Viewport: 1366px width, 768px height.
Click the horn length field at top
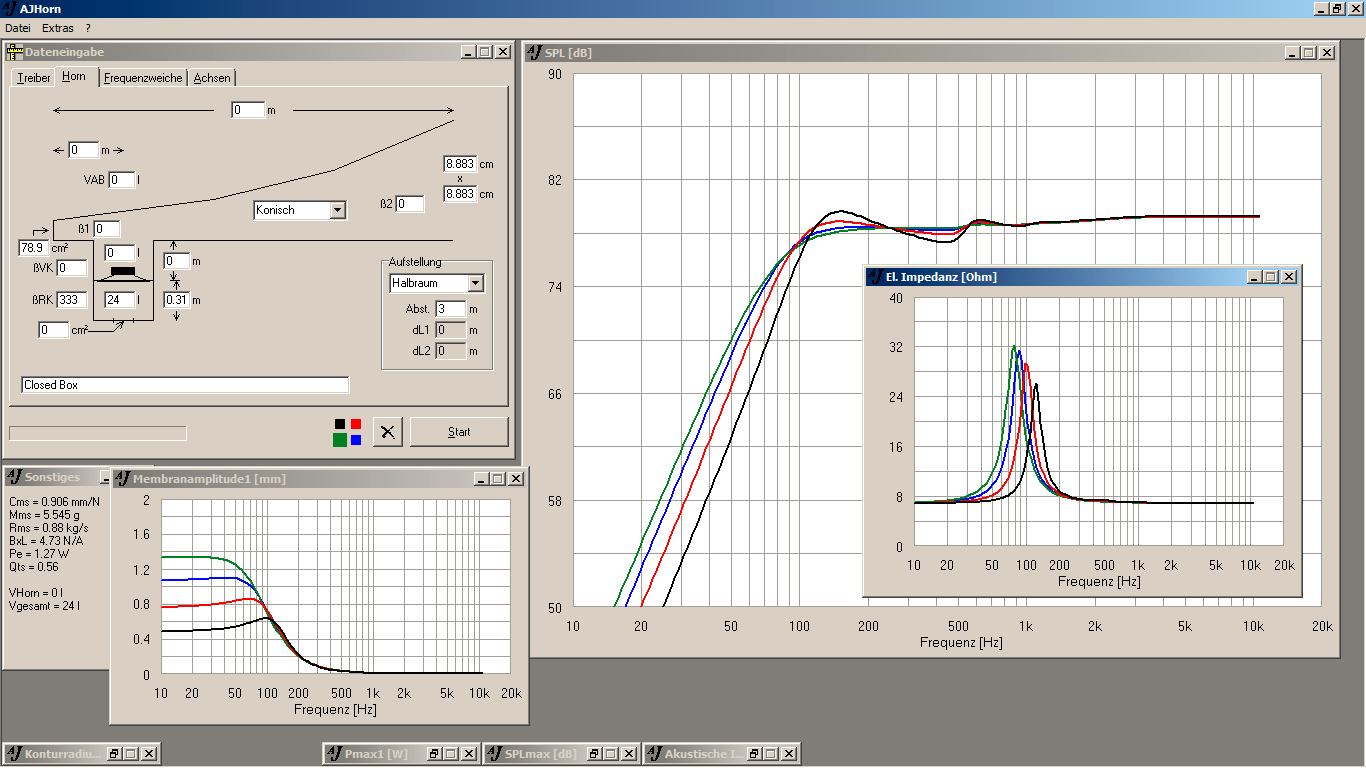tap(248, 110)
